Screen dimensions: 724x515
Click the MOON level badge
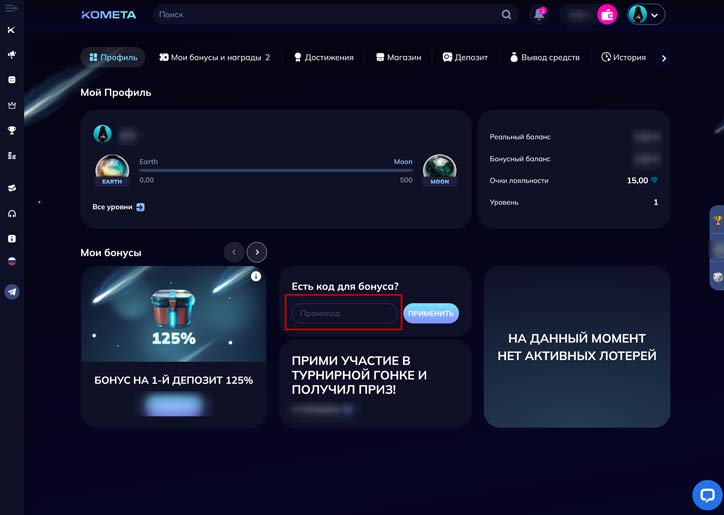(x=440, y=170)
